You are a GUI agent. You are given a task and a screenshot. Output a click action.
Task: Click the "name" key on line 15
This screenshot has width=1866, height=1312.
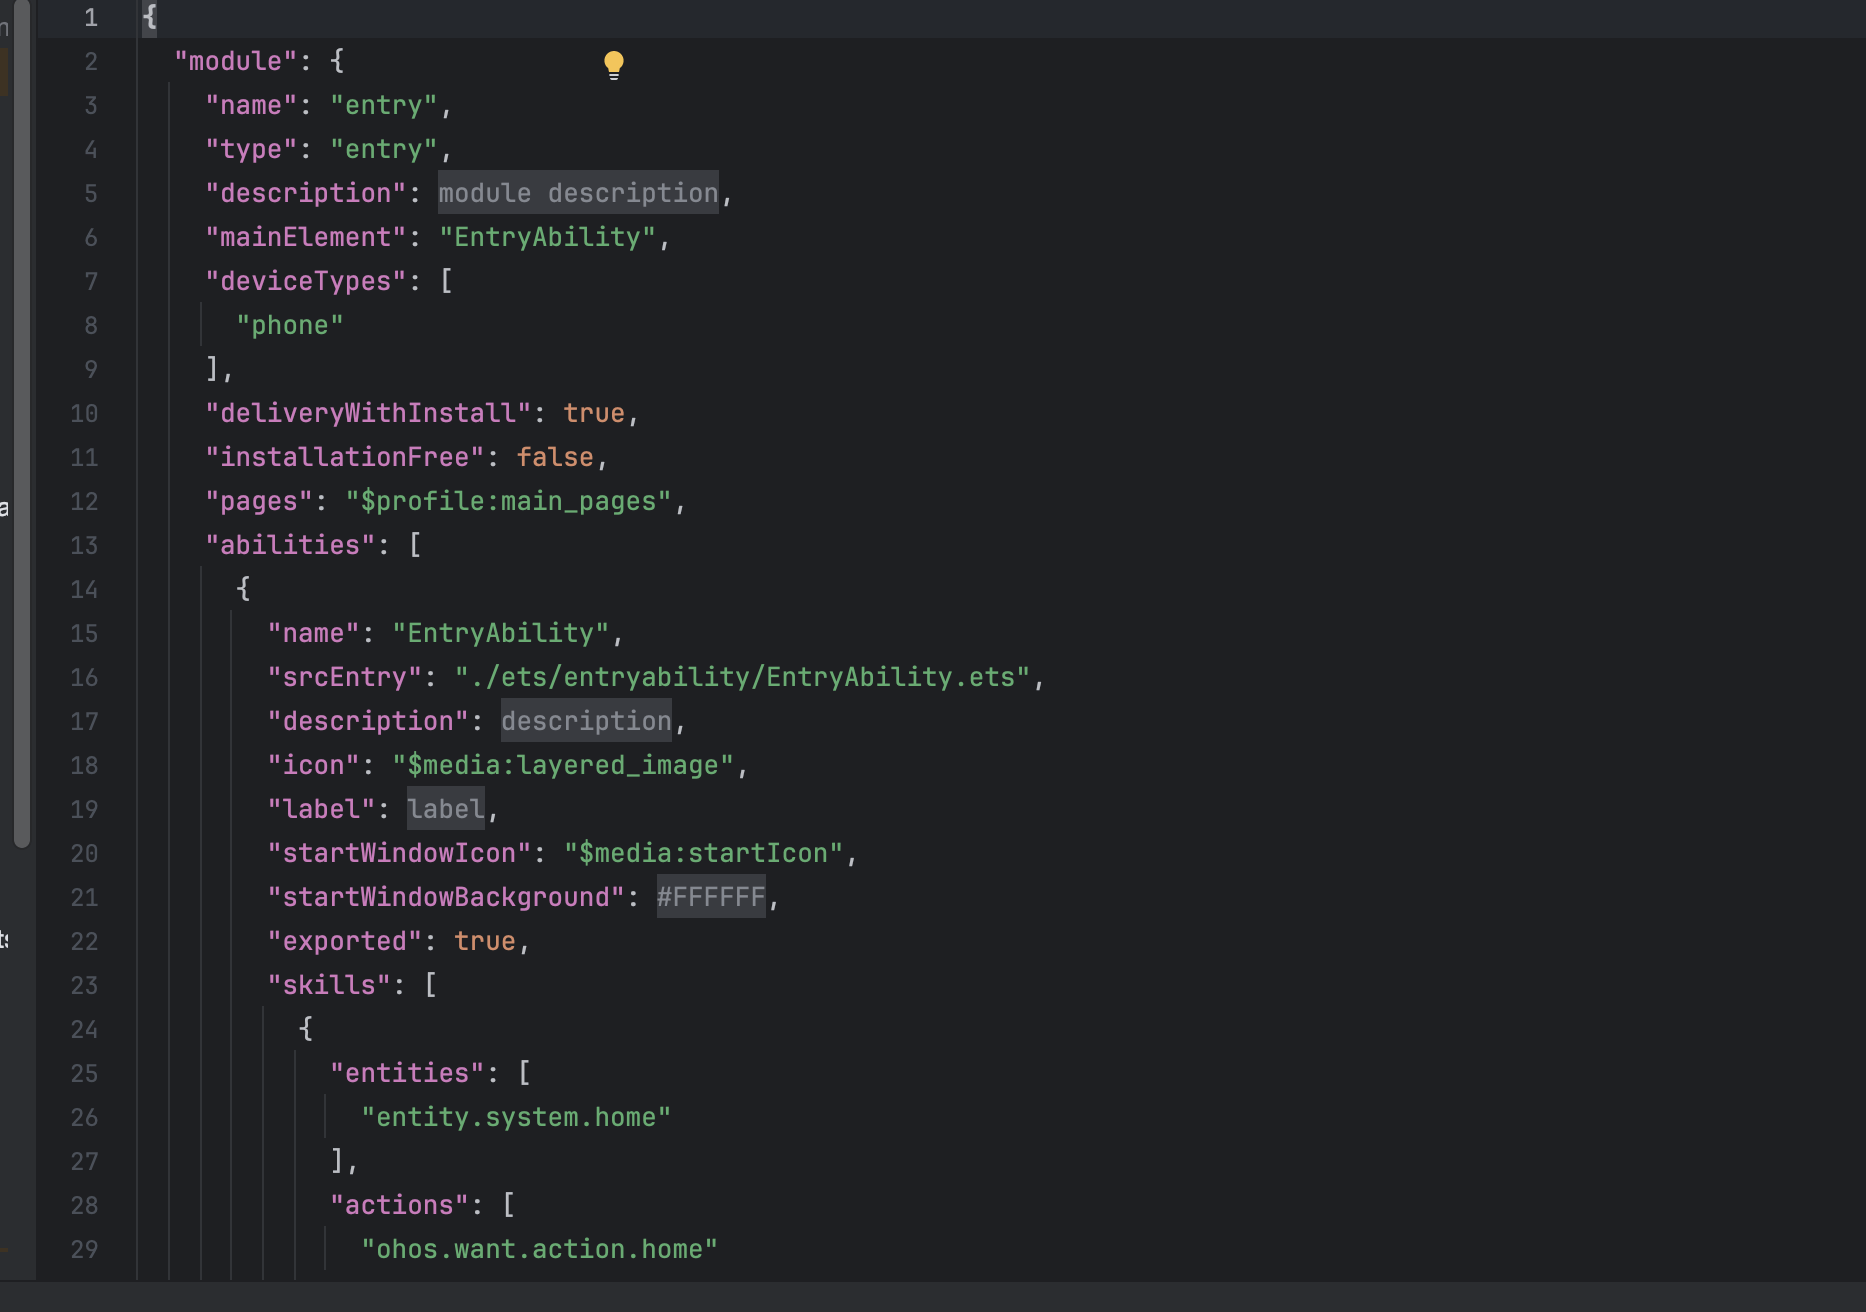tap(313, 633)
